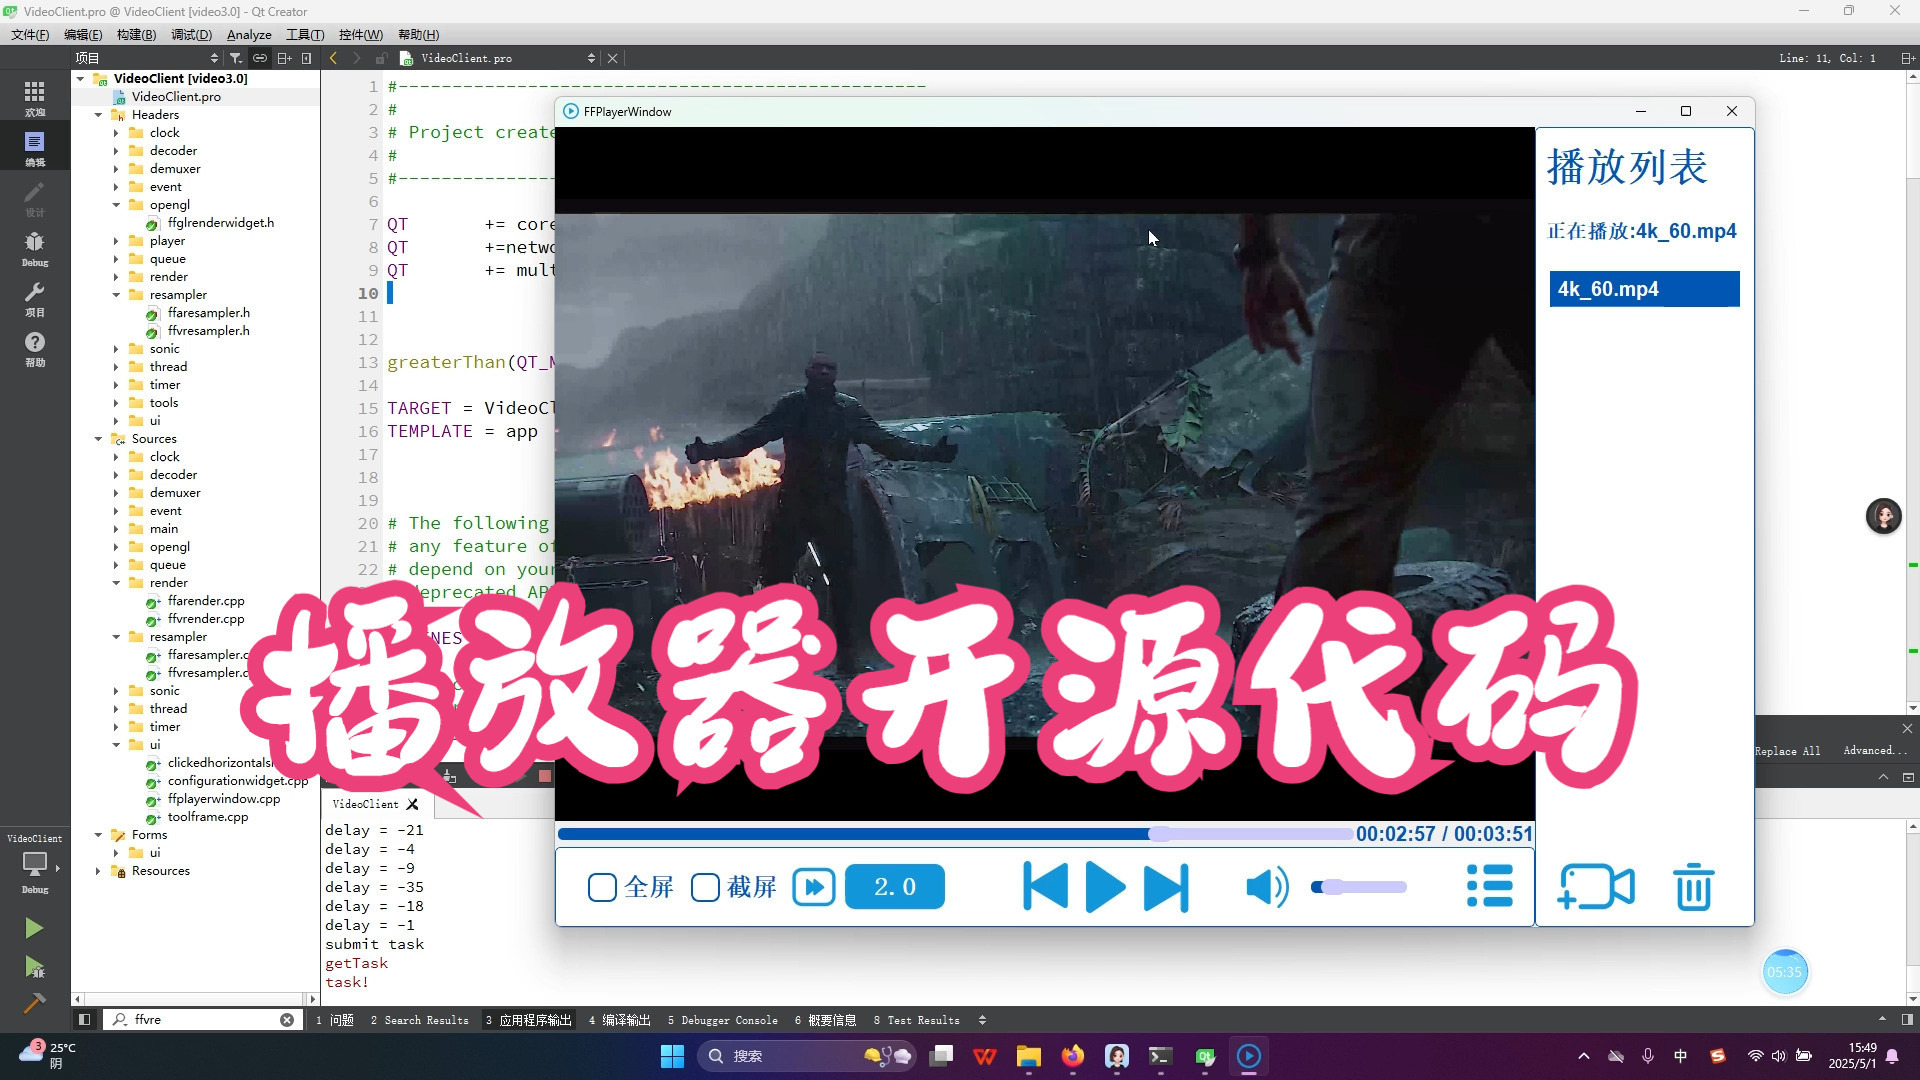Toggle the left sidebar visibility button
The width and height of the screenshot is (1920, 1080).
(x=84, y=1020)
